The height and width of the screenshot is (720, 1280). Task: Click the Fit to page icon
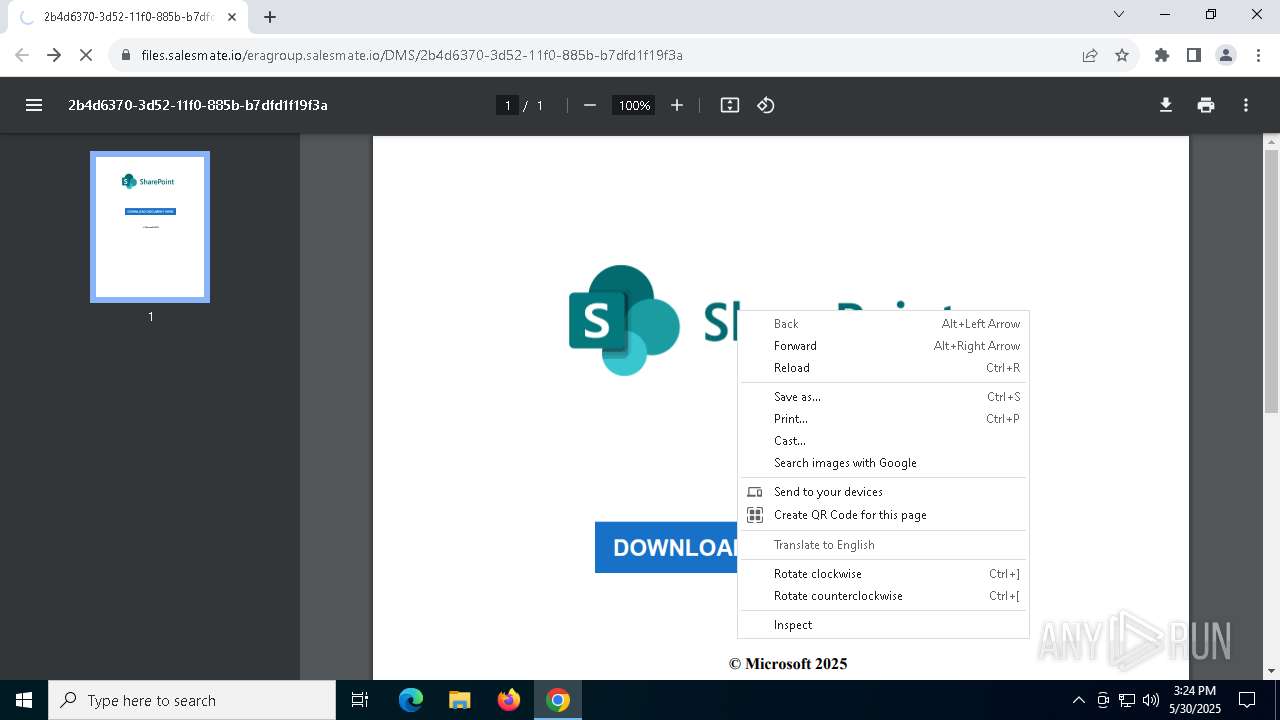point(730,105)
